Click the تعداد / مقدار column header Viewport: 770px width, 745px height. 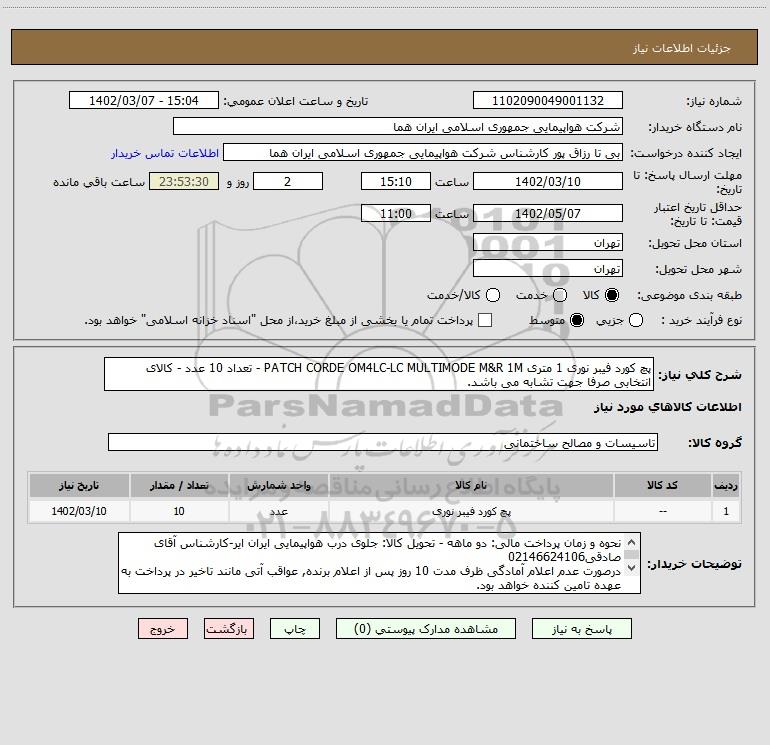(179, 485)
